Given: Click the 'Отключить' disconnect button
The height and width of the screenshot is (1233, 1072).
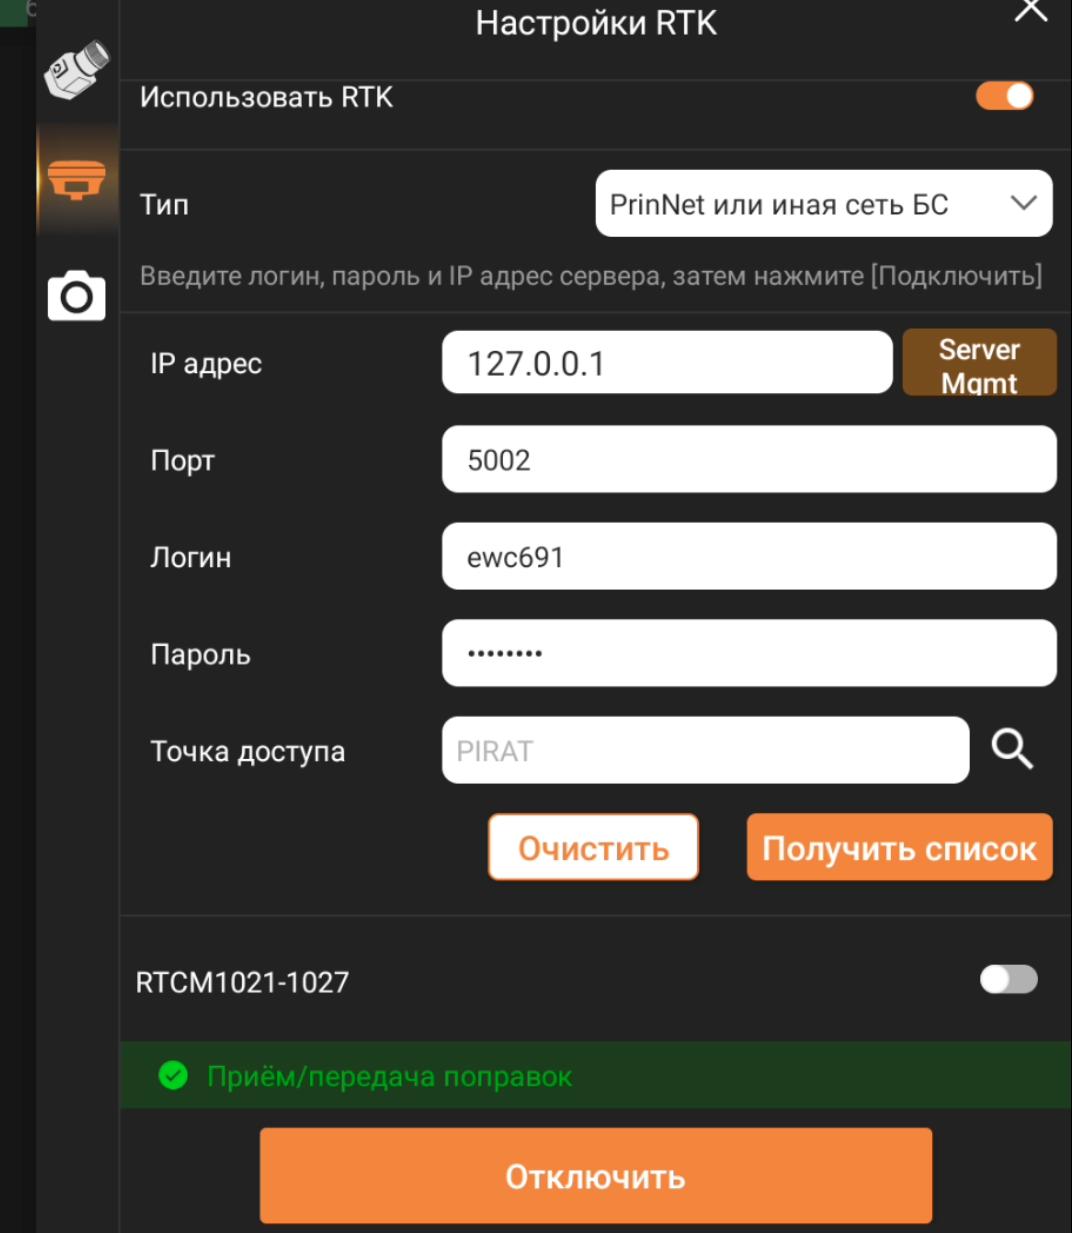Looking at the screenshot, I should click(x=596, y=1176).
